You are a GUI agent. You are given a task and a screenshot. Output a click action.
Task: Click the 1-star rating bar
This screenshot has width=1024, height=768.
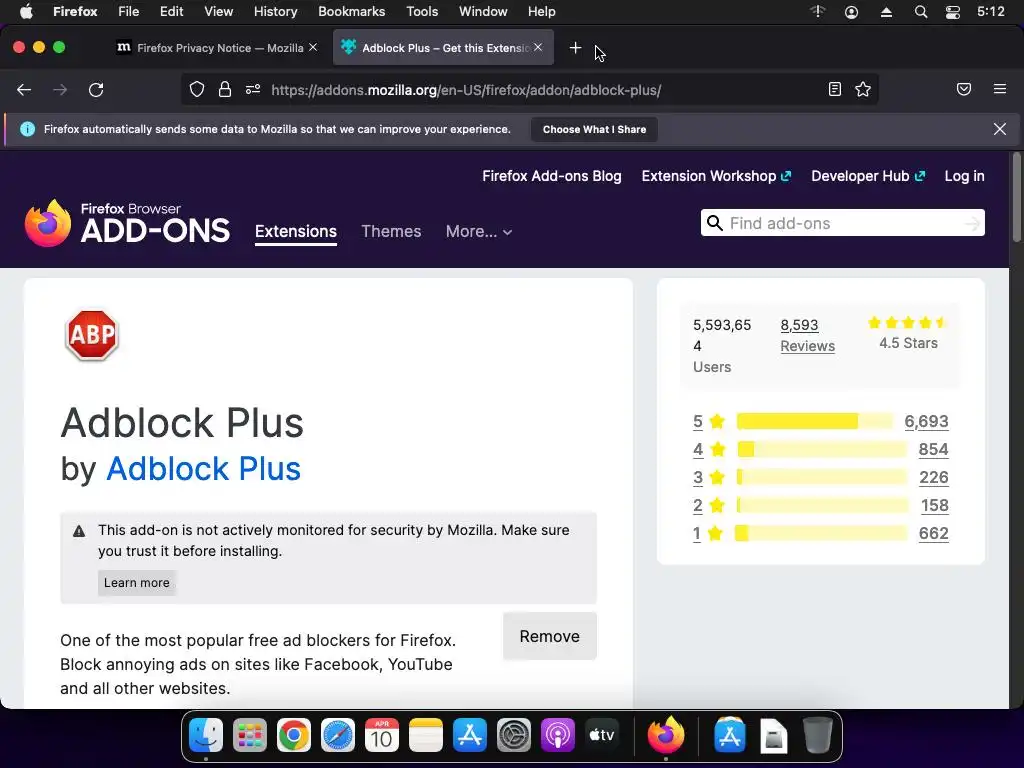click(x=821, y=534)
